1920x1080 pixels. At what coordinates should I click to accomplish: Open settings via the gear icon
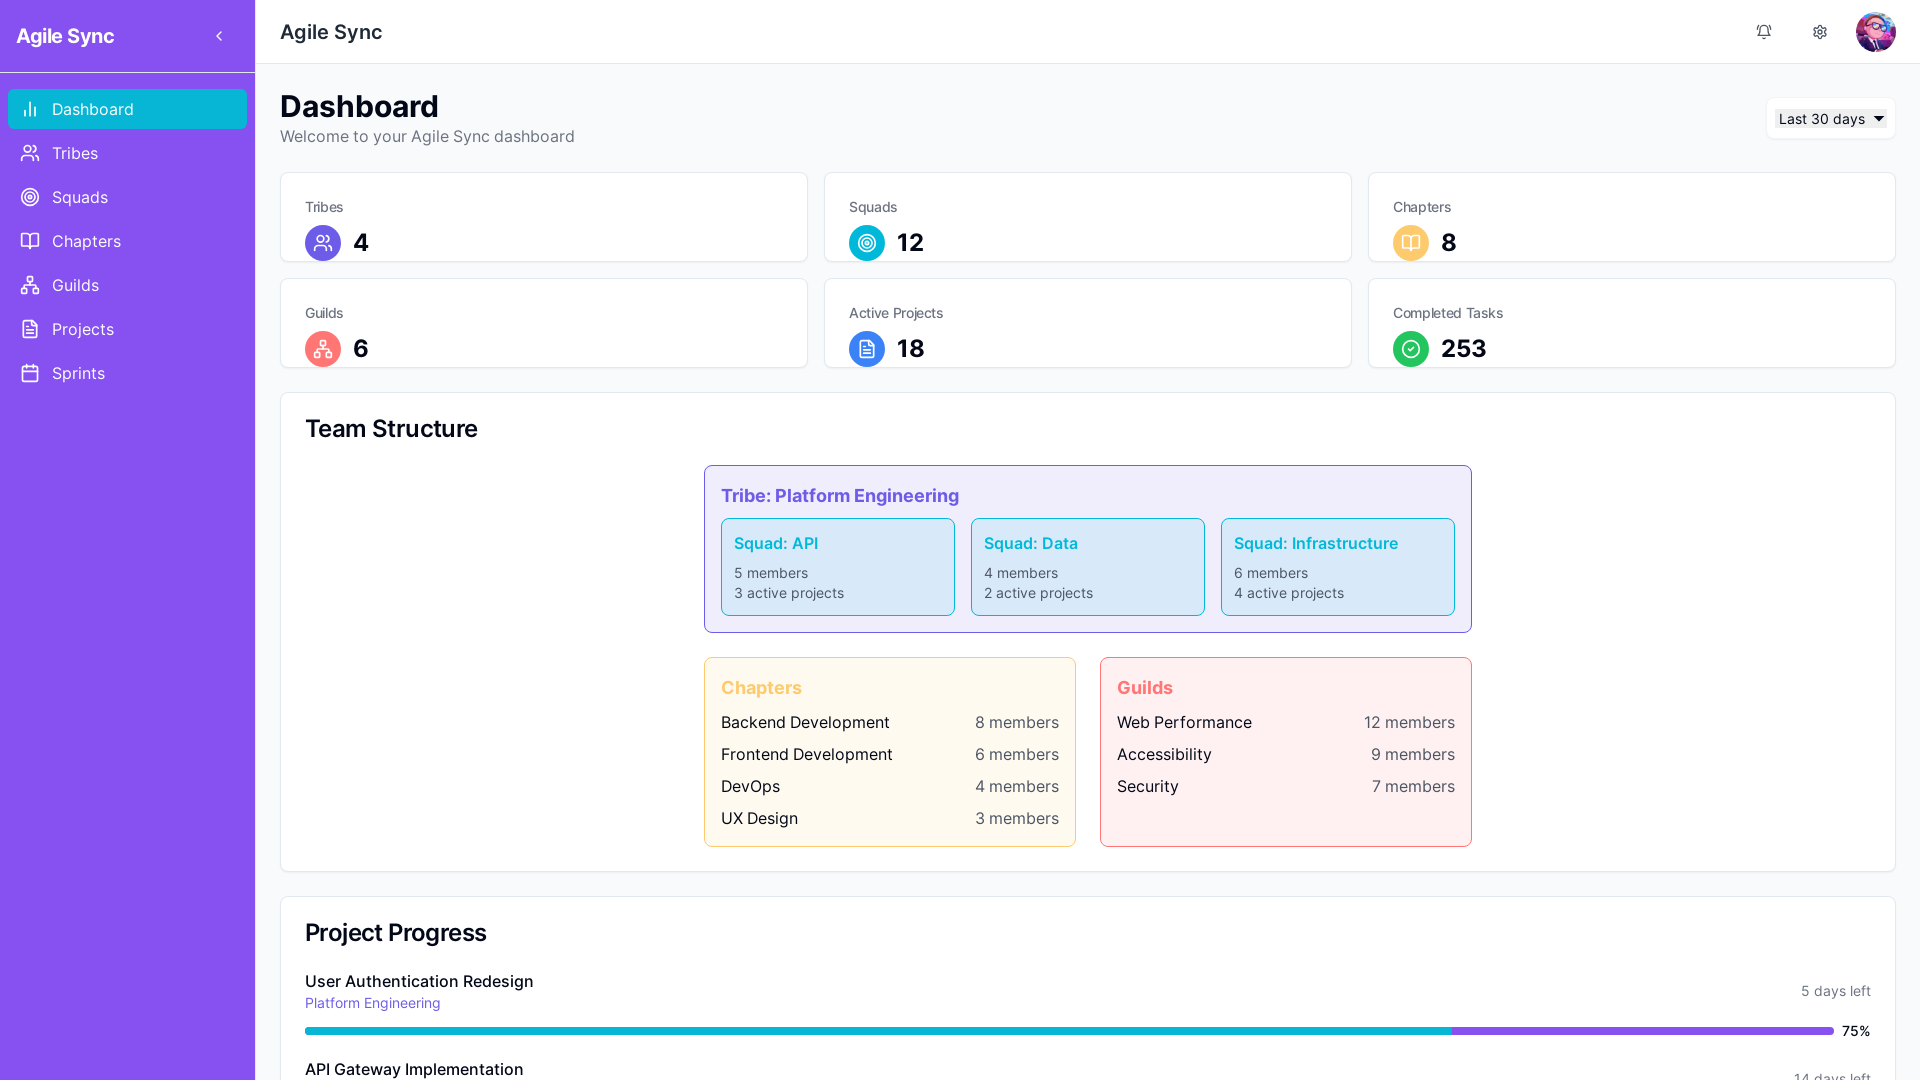point(1820,32)
